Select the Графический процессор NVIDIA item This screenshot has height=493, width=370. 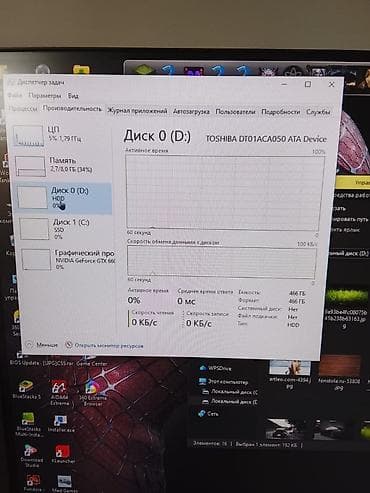pos(68,259)
